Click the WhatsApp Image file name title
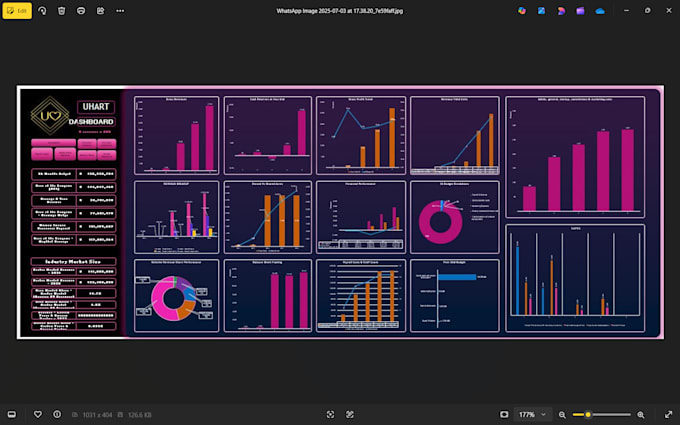Image resolution: width=680 pixels, height=425 pixels. (340, 11)
